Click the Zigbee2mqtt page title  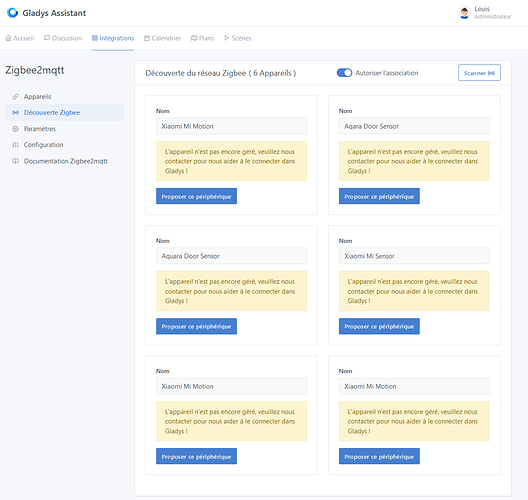click(35, 70)
